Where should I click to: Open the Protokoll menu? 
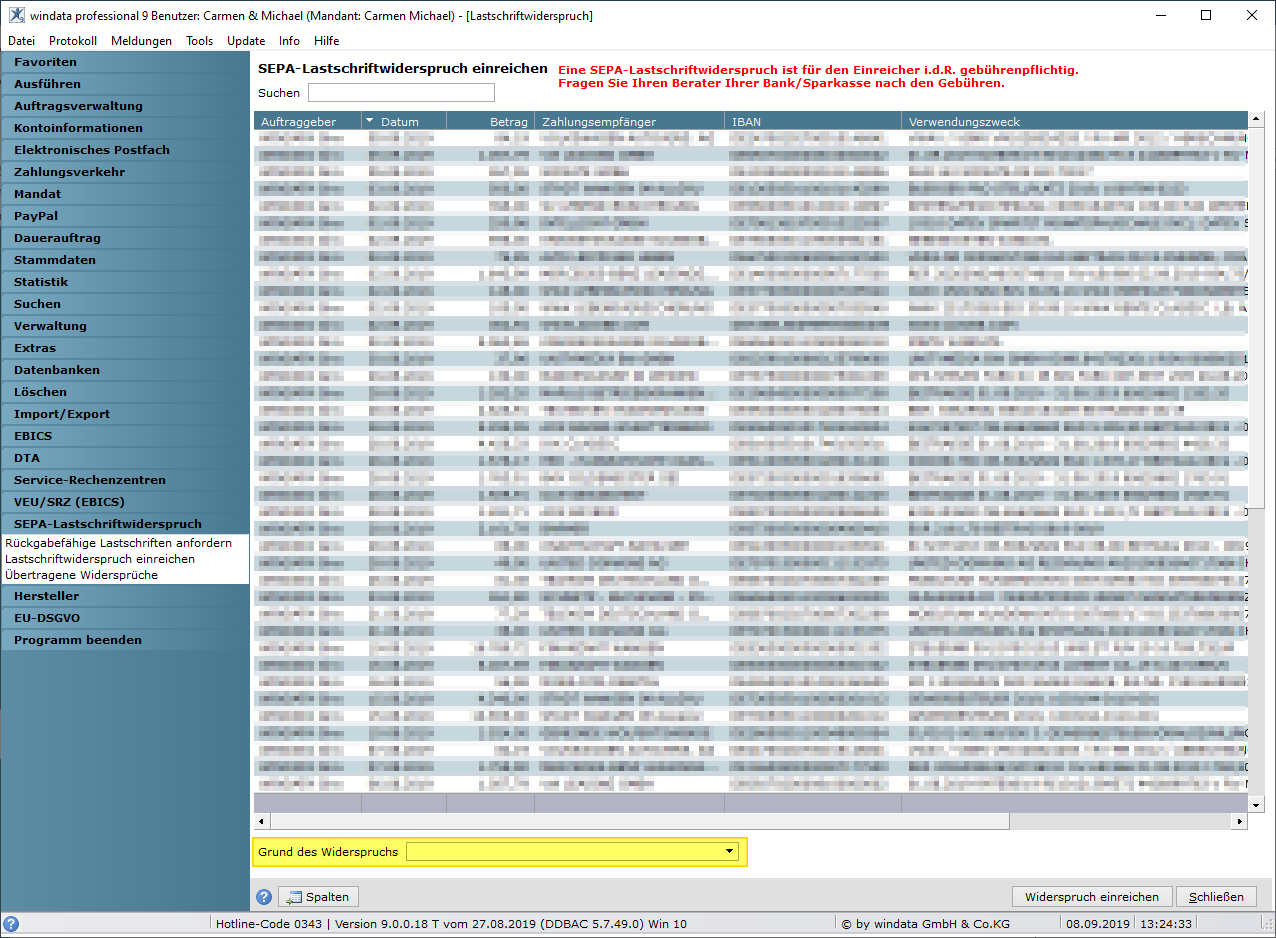click(73, 41)
